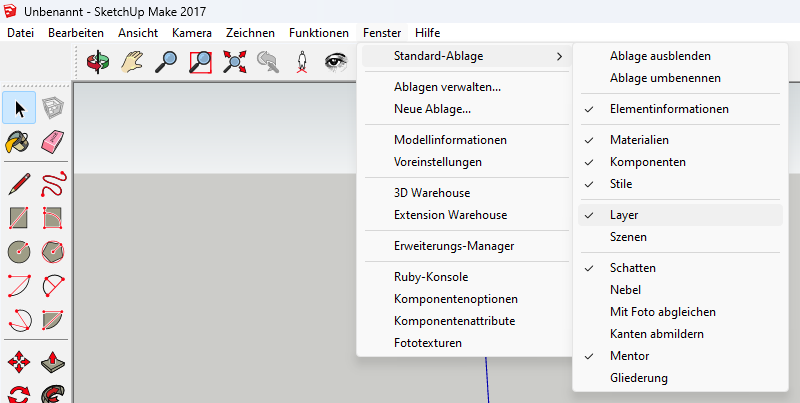Enable the Nebel panel
The height and width of the screenshot is (403, 800).
(680, 290)
